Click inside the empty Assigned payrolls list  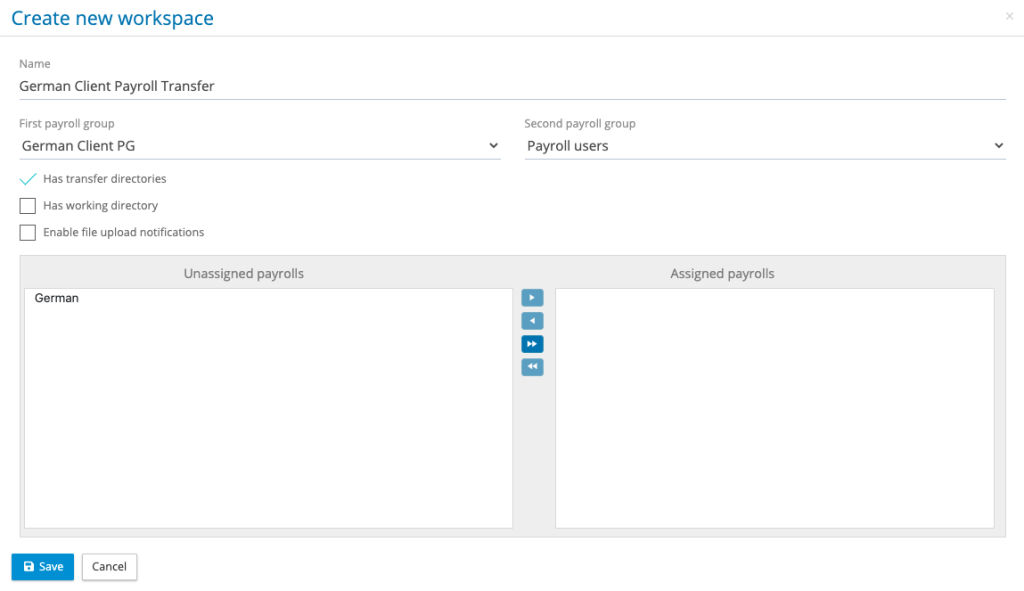point(775,408)
